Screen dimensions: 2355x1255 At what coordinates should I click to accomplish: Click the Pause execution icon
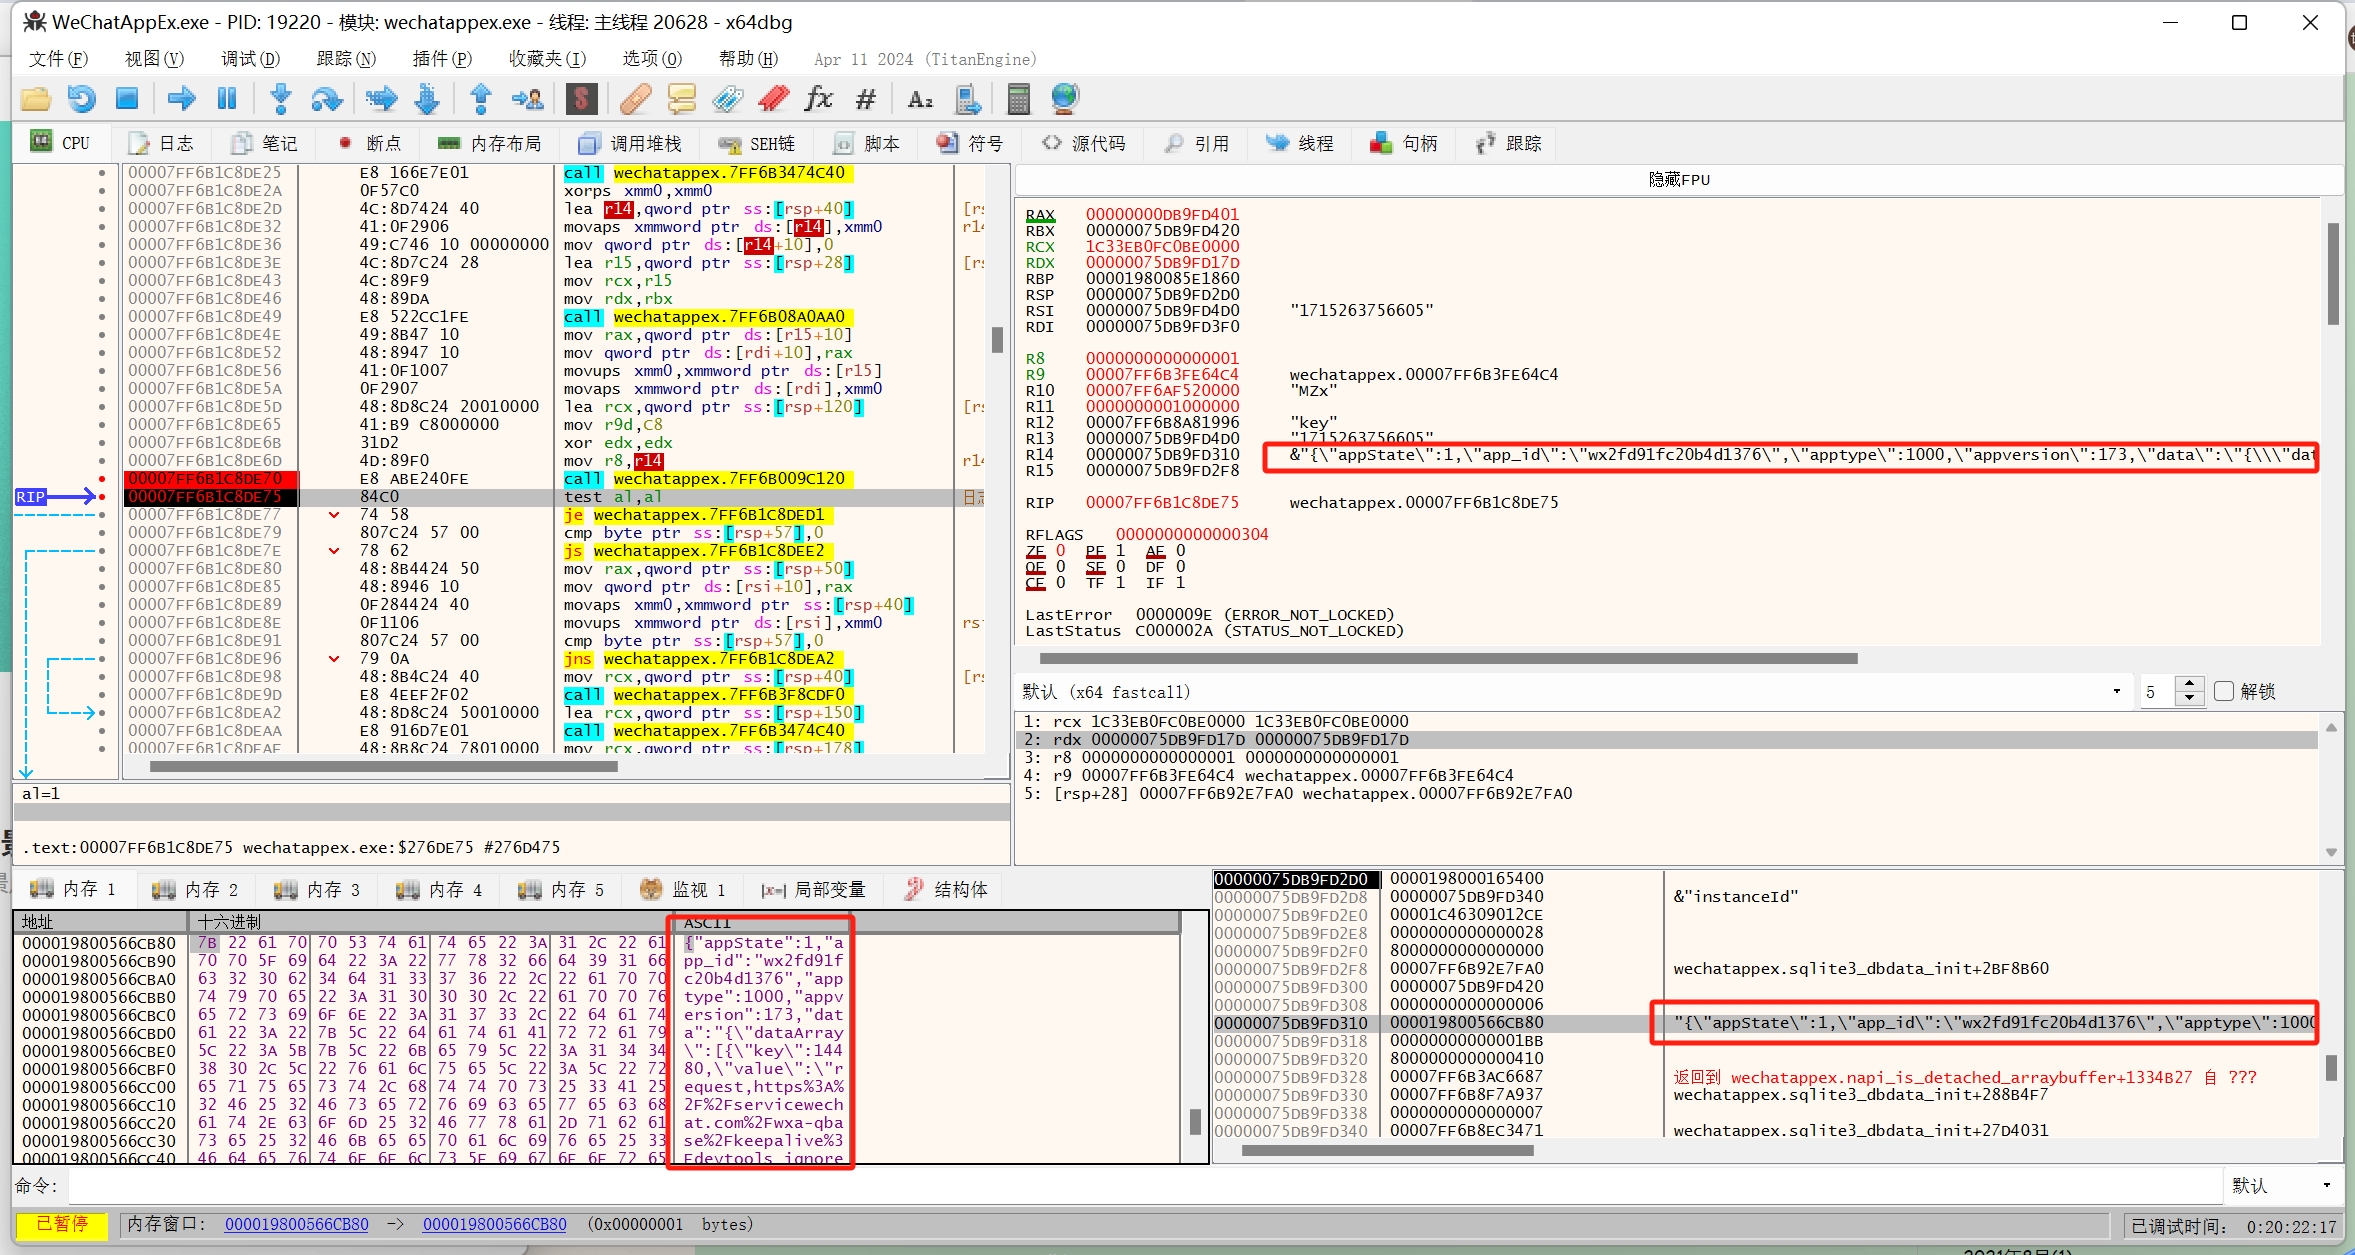coord(227,98)
